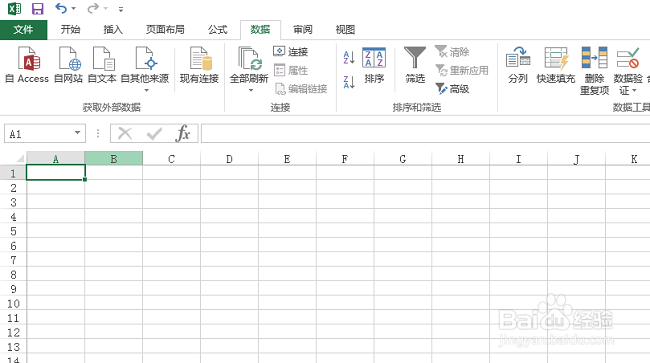Click inside the Name Box showing A1
Screen dimensions: 650x363
[38, 134]
